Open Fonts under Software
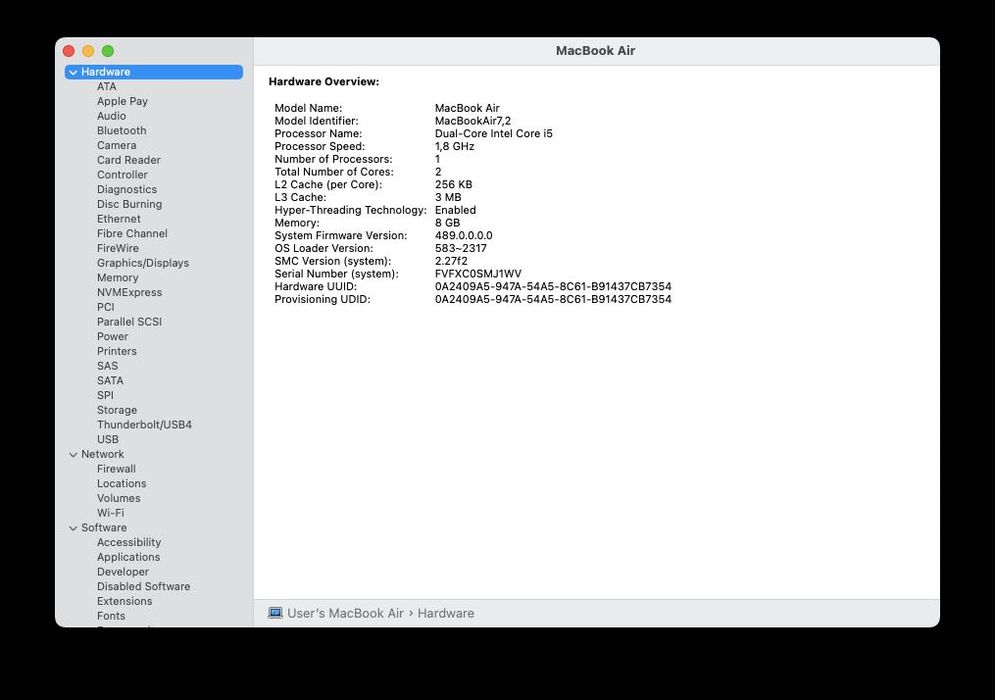Screen dimensions: 995x700 (111, 616)
